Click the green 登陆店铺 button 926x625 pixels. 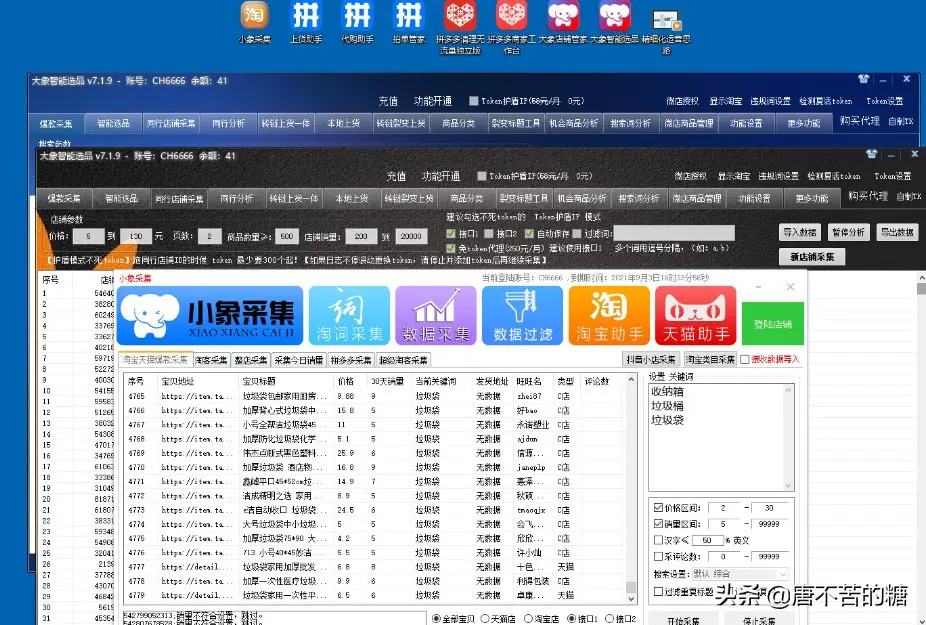point(772,324)
